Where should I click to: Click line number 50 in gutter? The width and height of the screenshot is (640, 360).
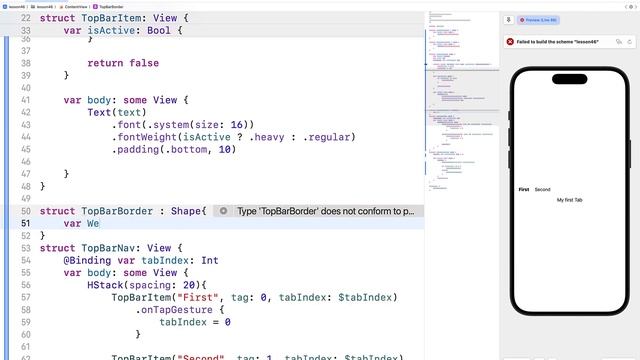point(26,211)
